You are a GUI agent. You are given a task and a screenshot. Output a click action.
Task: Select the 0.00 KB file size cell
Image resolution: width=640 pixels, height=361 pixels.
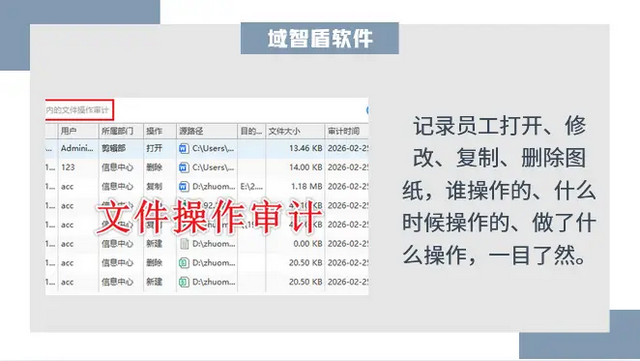[x=308, y=244]
